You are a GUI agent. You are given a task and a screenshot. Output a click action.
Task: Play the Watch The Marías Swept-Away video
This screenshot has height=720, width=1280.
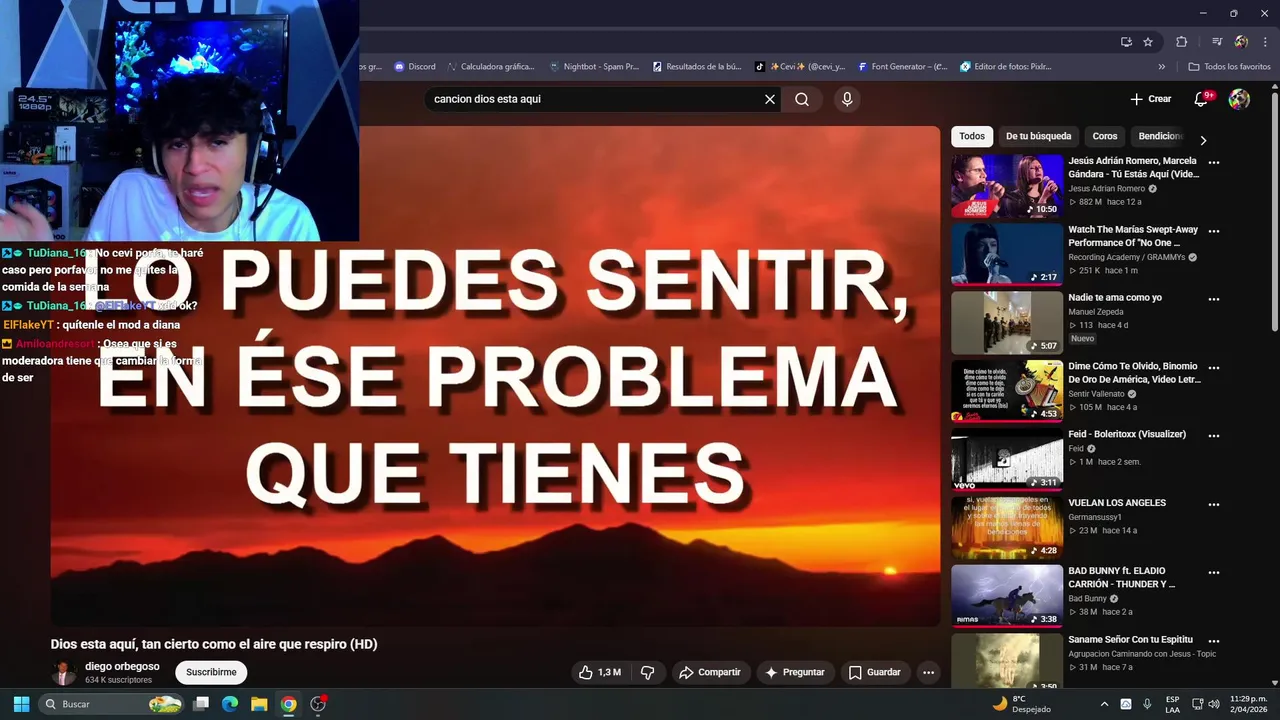(x=1007, y=254)
